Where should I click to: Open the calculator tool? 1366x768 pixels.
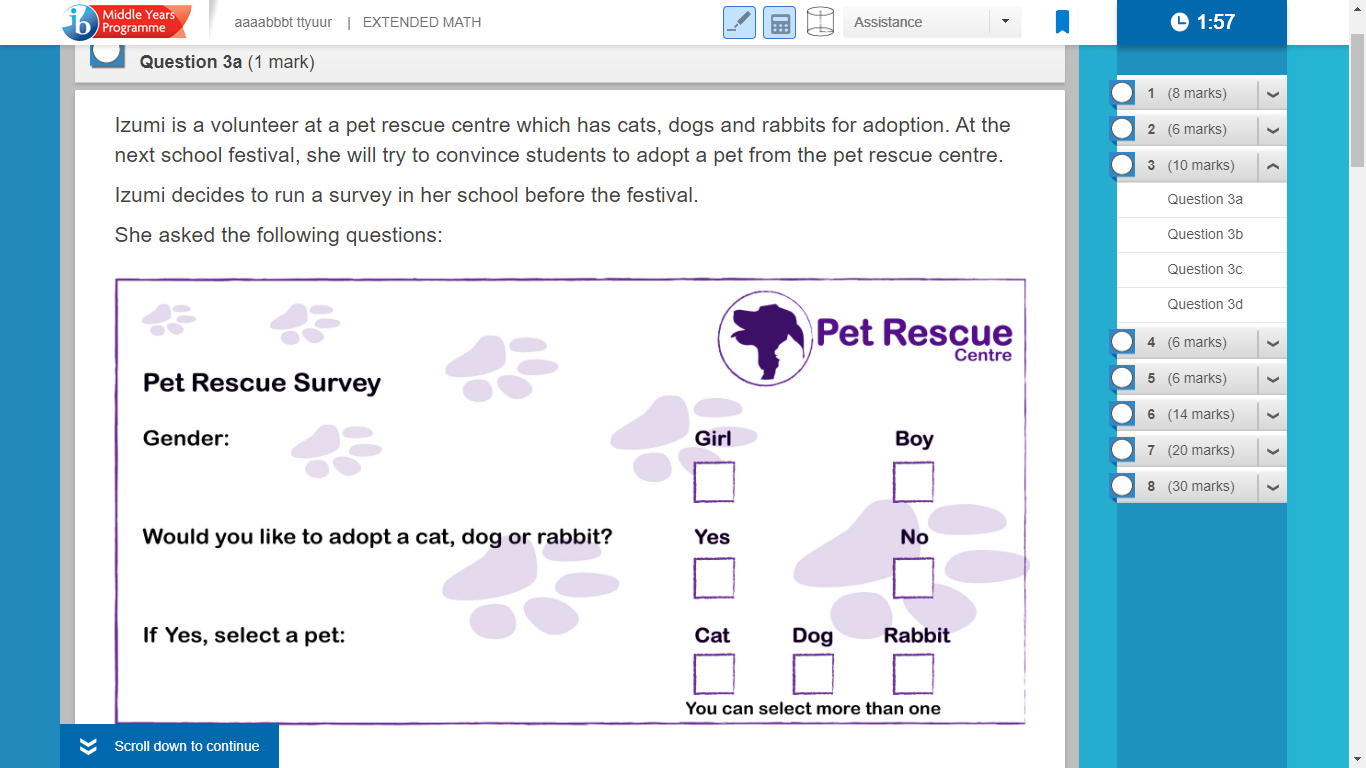(x=779, y=22)
